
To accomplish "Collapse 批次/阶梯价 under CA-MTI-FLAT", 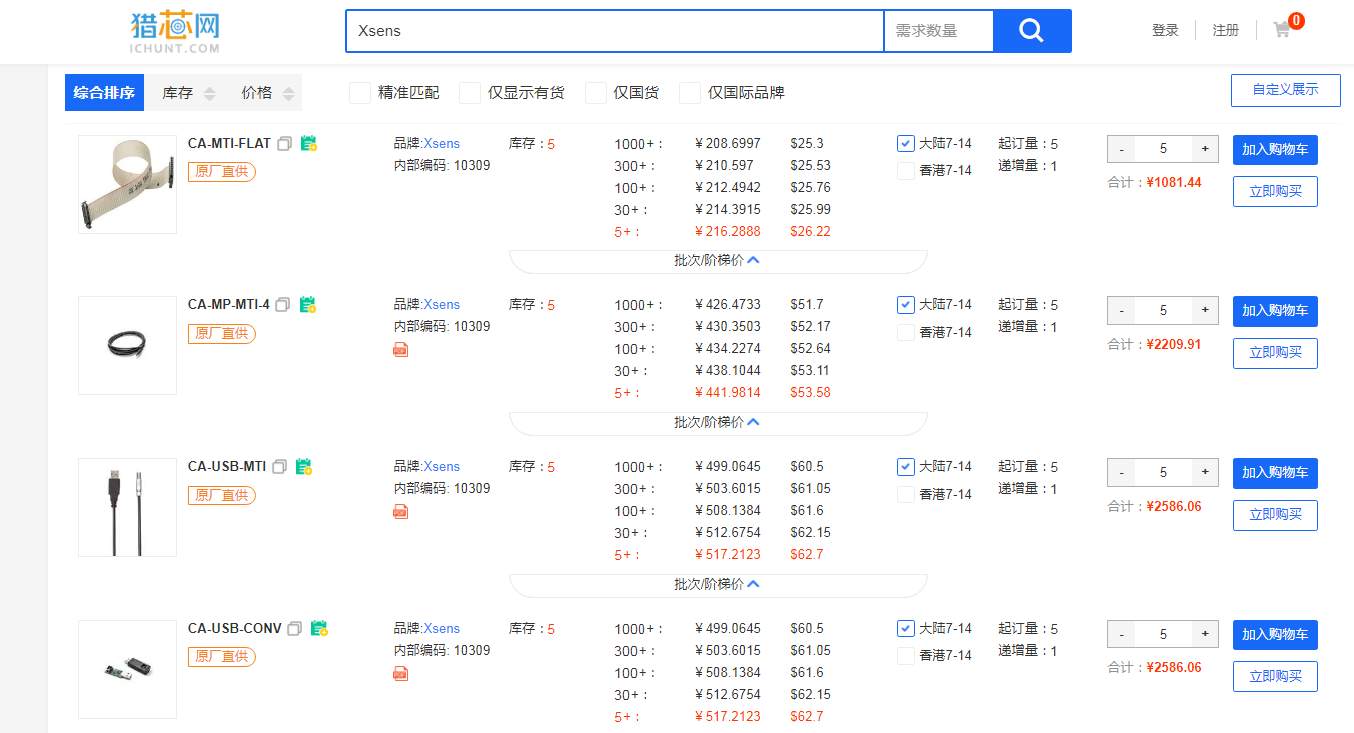I will pyautogui.click(x=718, y=260).
